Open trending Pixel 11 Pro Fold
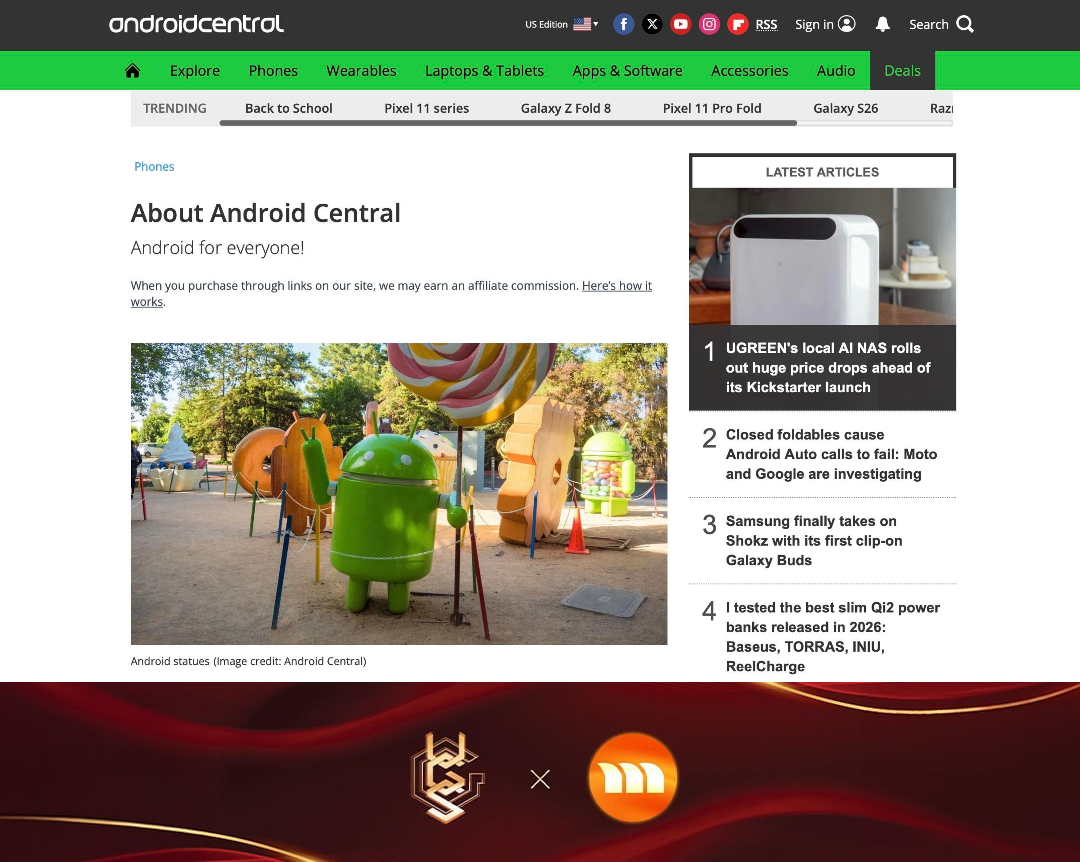1080x862 pixels. (x=712, y=108)
